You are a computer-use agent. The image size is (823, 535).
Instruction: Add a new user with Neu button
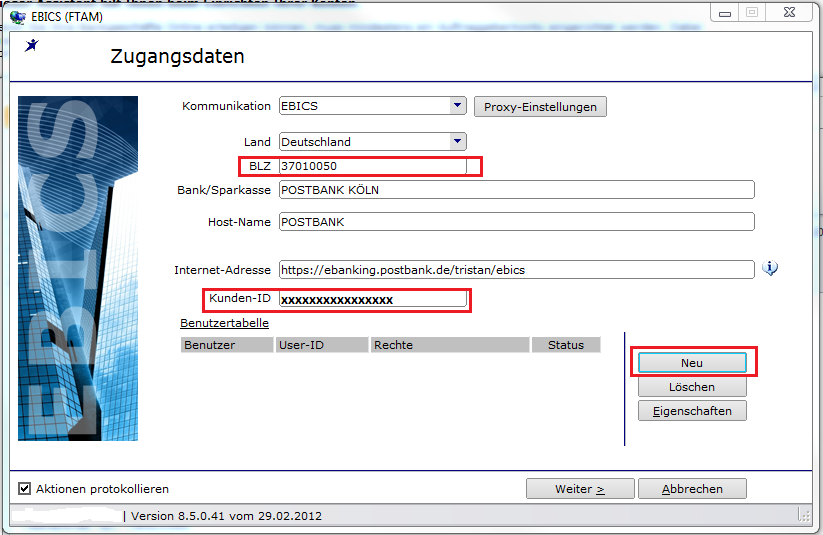click(x=692, y=363)
